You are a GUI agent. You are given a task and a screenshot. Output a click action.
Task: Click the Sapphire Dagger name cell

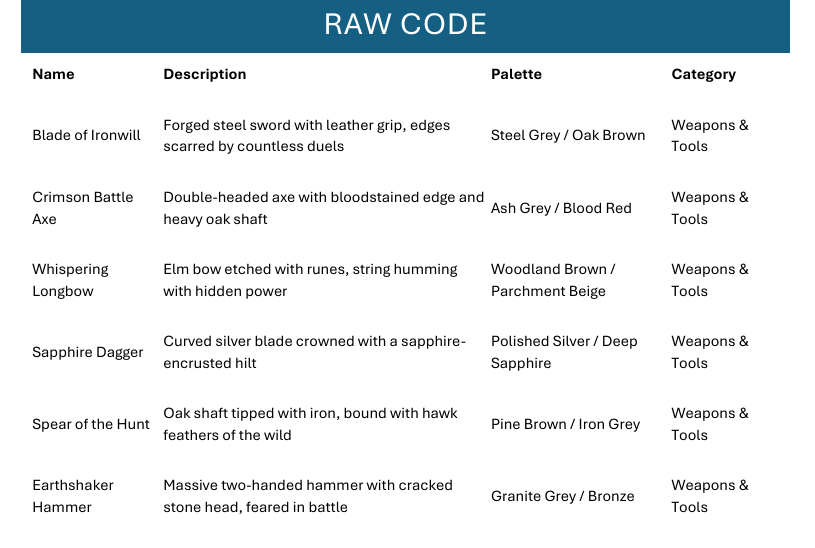click(87, 352)
